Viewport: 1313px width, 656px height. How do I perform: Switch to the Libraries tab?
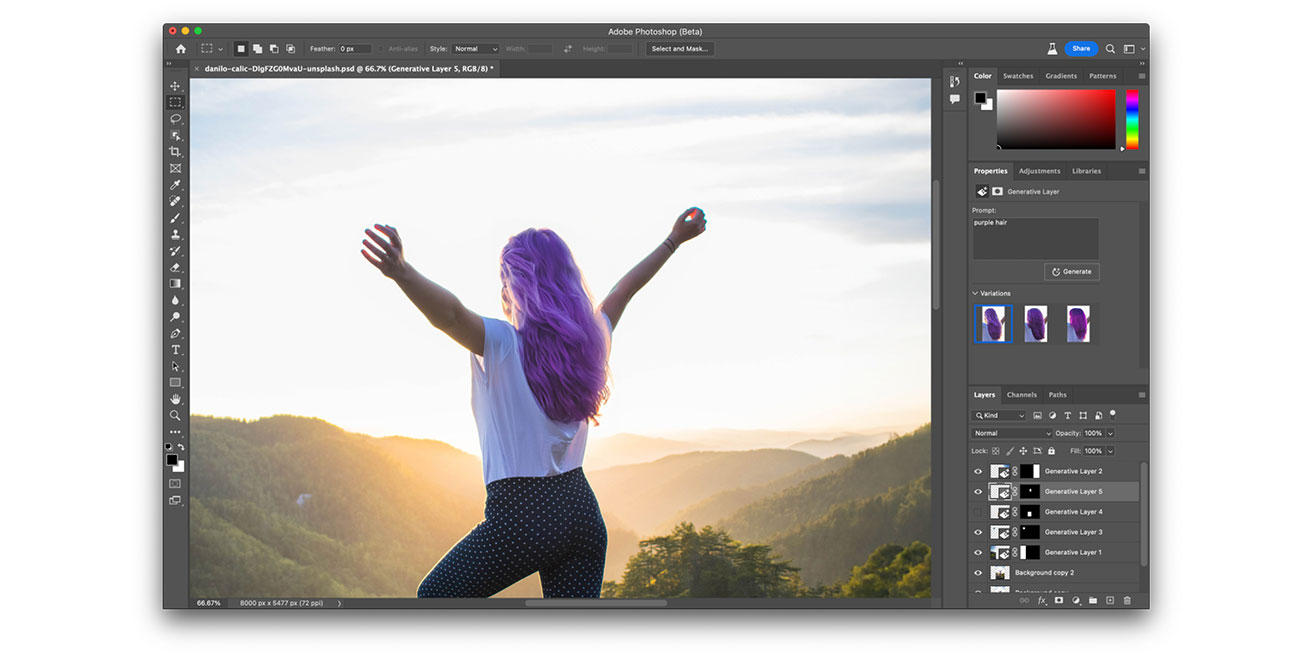pos(1086,171)
